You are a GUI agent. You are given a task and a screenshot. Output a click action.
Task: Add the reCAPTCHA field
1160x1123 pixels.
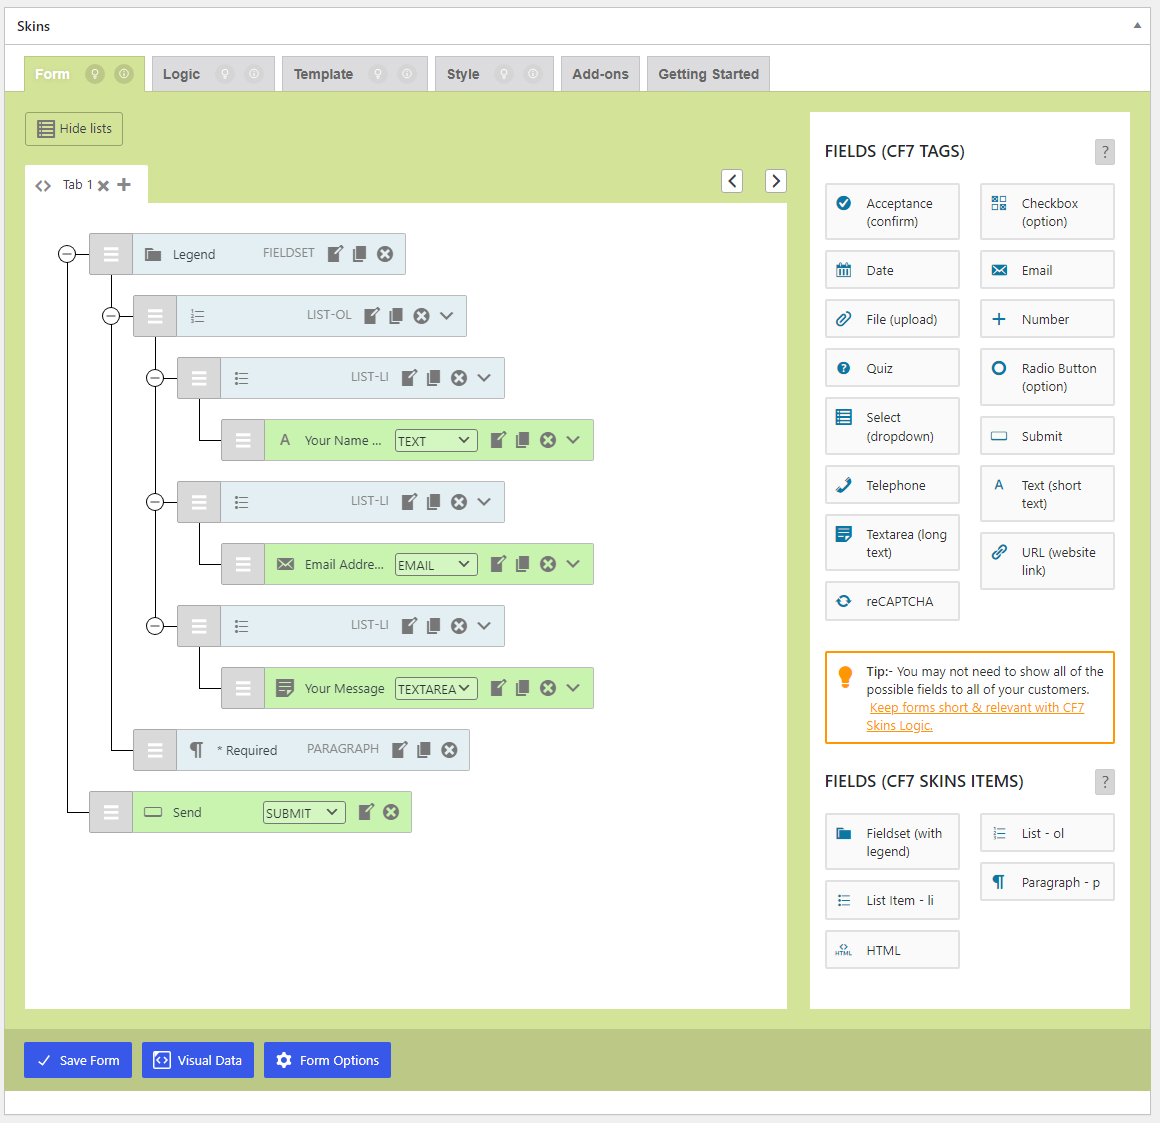(891, 601)
